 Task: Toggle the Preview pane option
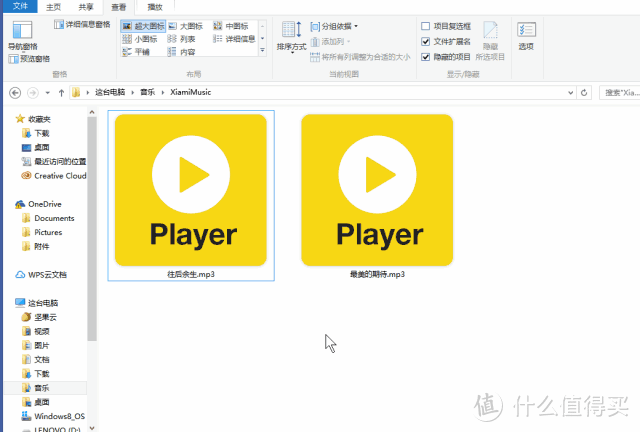[29, 59]
